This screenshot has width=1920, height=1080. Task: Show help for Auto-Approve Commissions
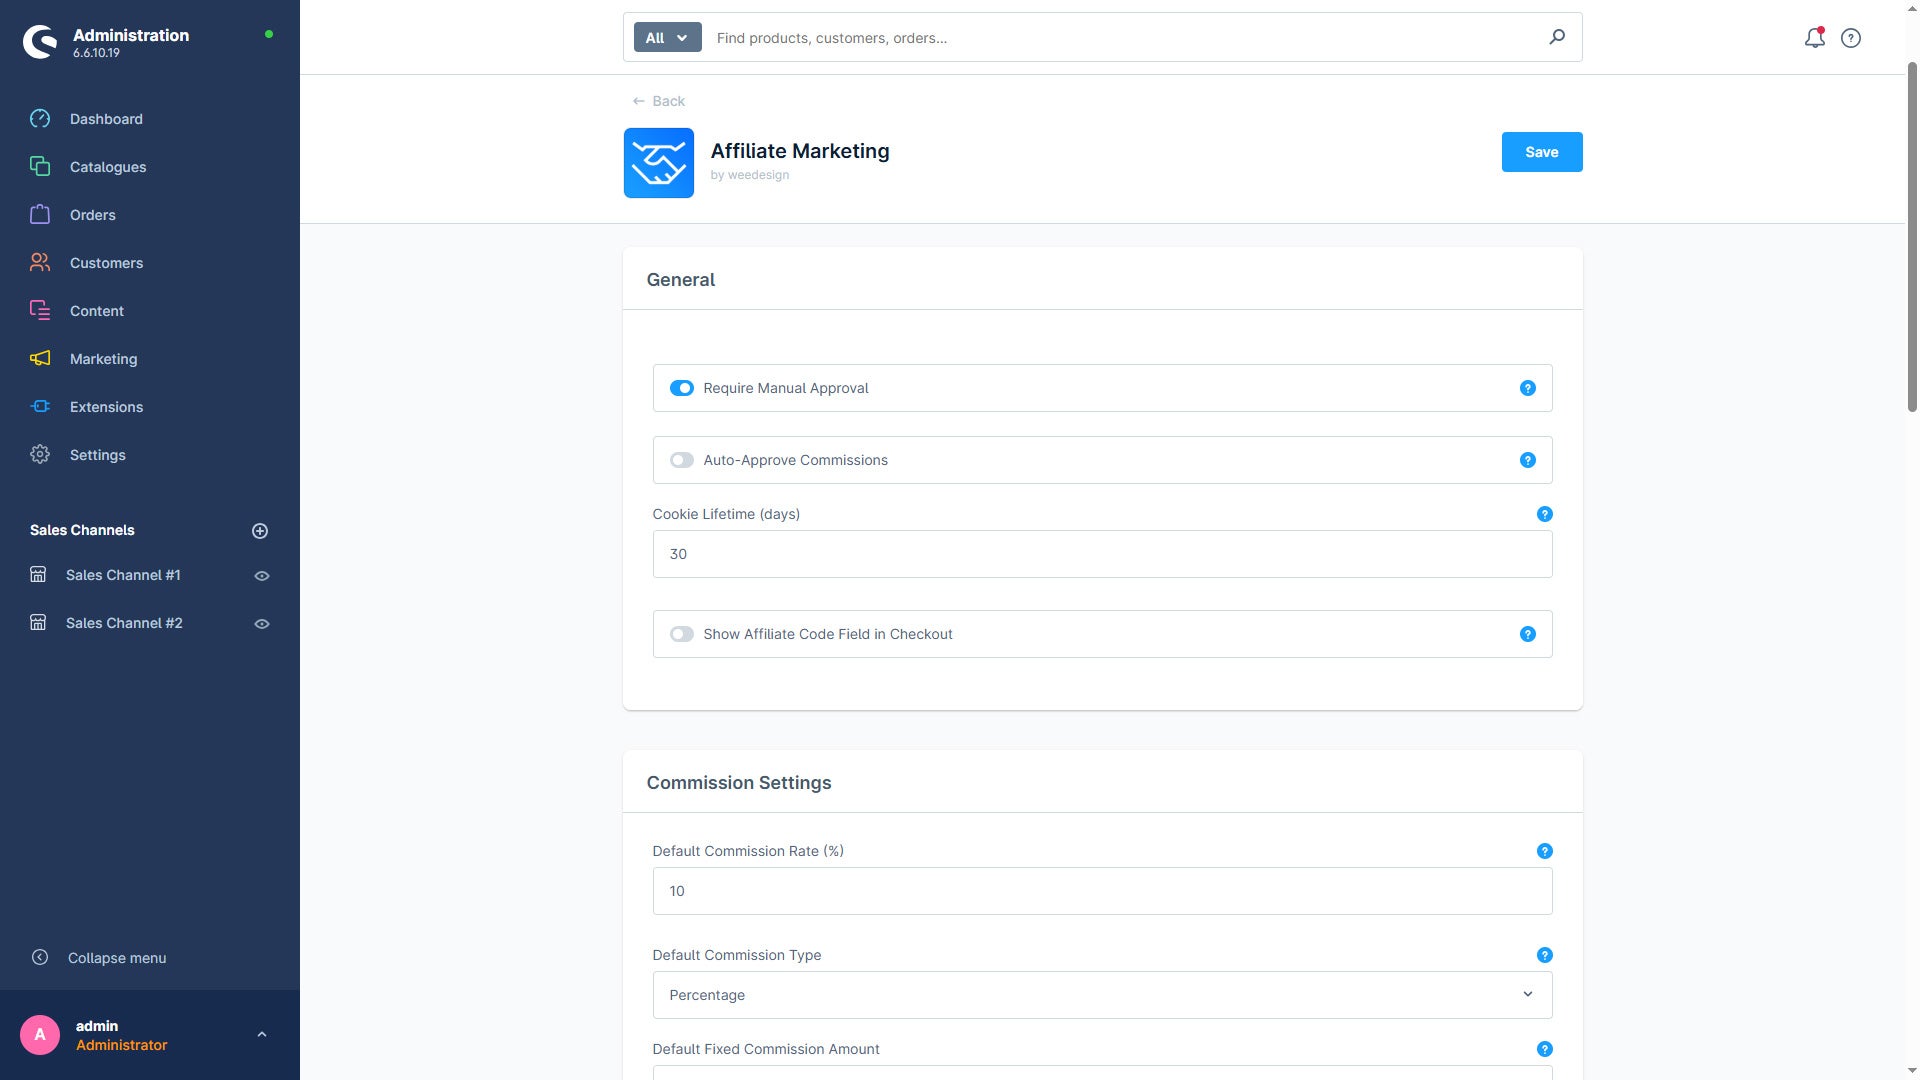[x=1528, y=460]
